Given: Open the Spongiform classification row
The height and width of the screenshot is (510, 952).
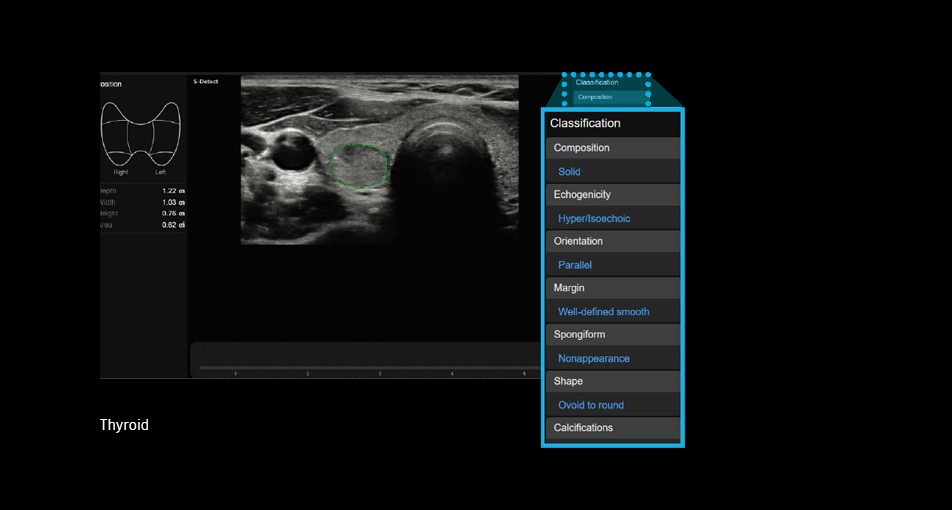Looking at the screenshot, I should pyautogui.click(x=613, y=335).
